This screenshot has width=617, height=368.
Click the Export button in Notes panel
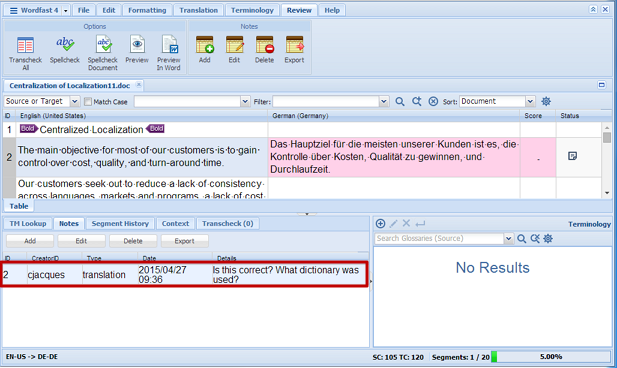click(x=185, y=241)
